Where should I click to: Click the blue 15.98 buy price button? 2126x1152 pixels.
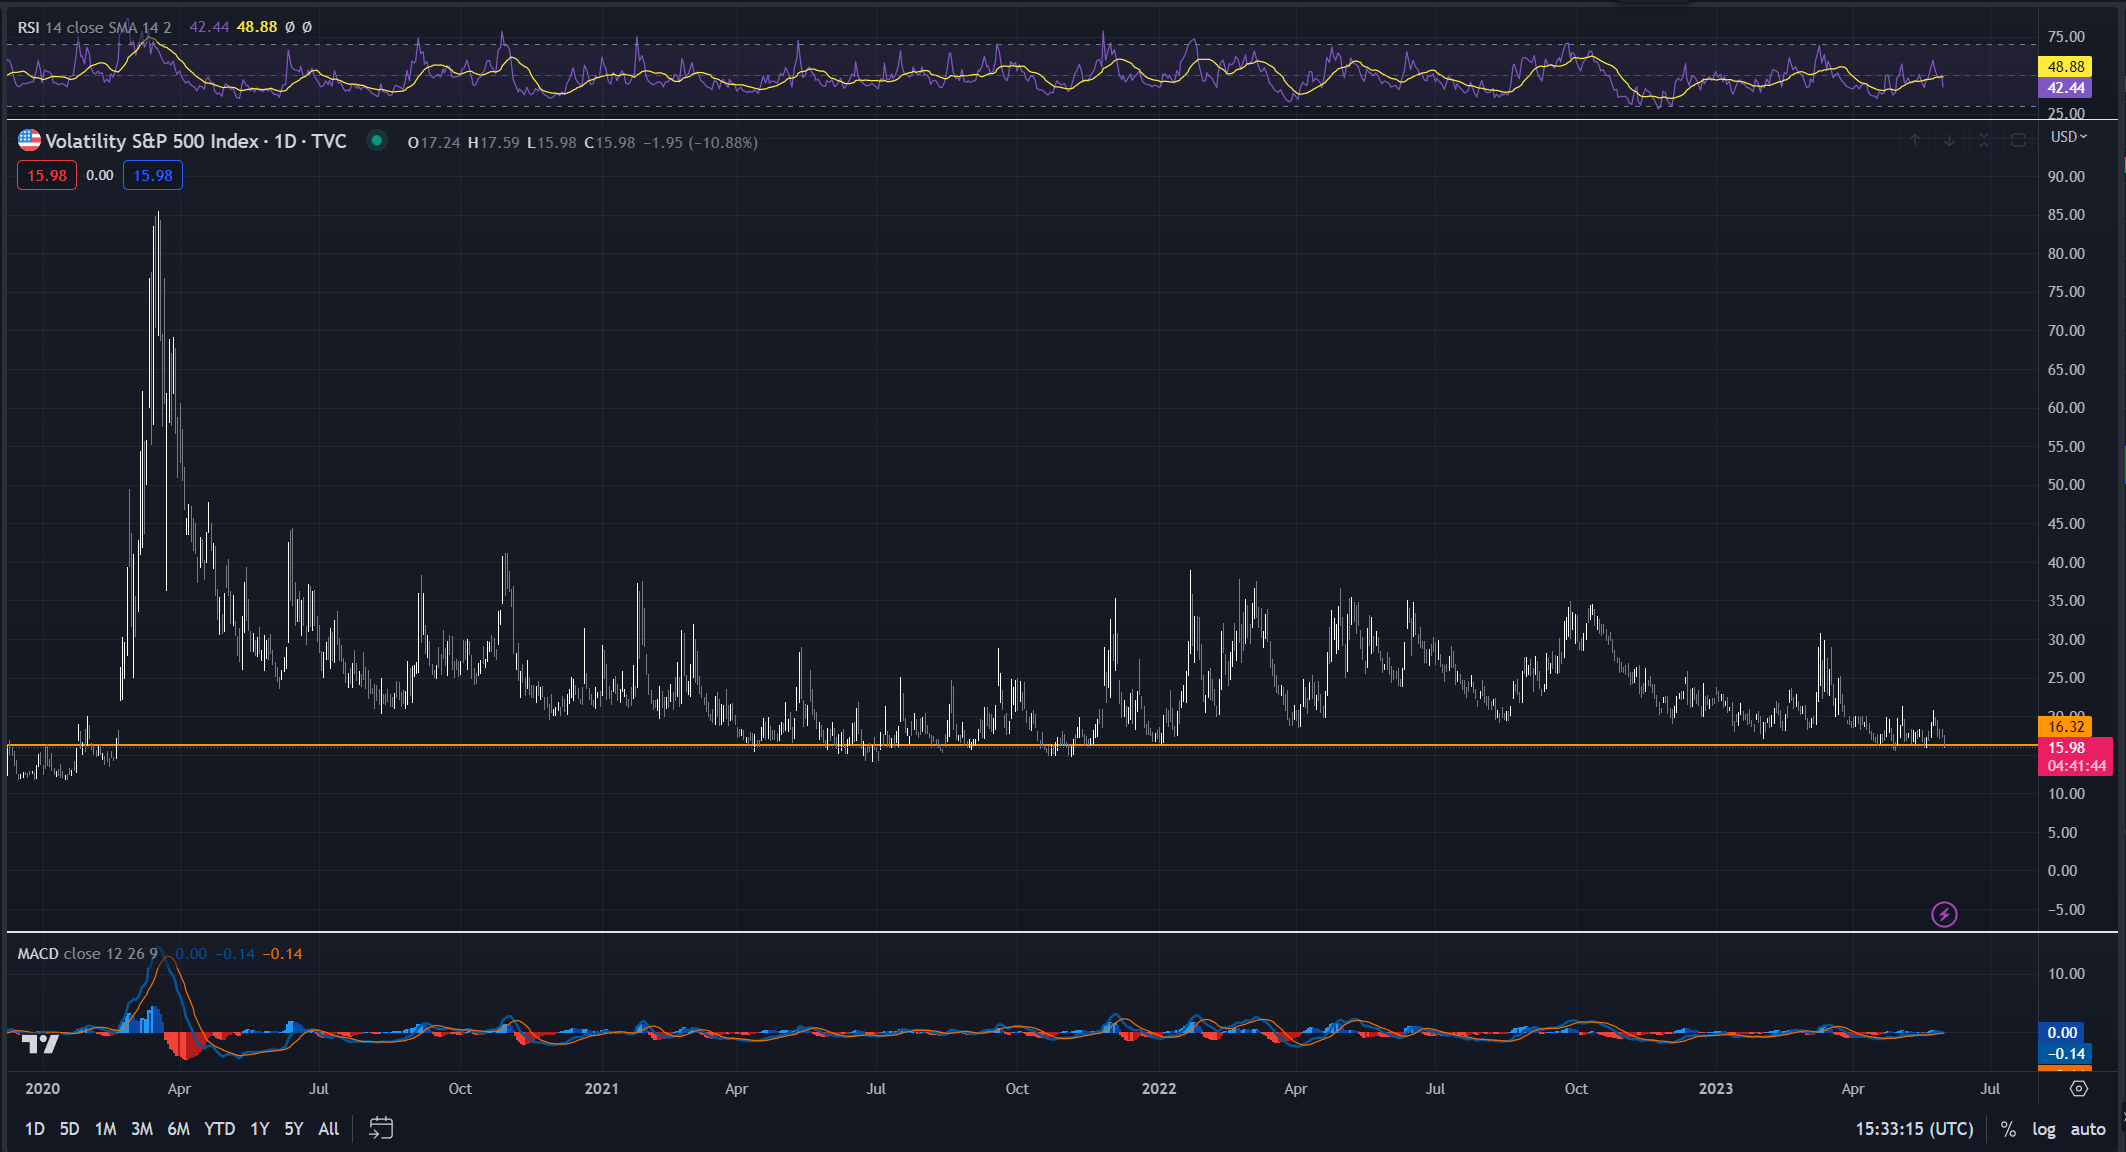coord(153,175)
